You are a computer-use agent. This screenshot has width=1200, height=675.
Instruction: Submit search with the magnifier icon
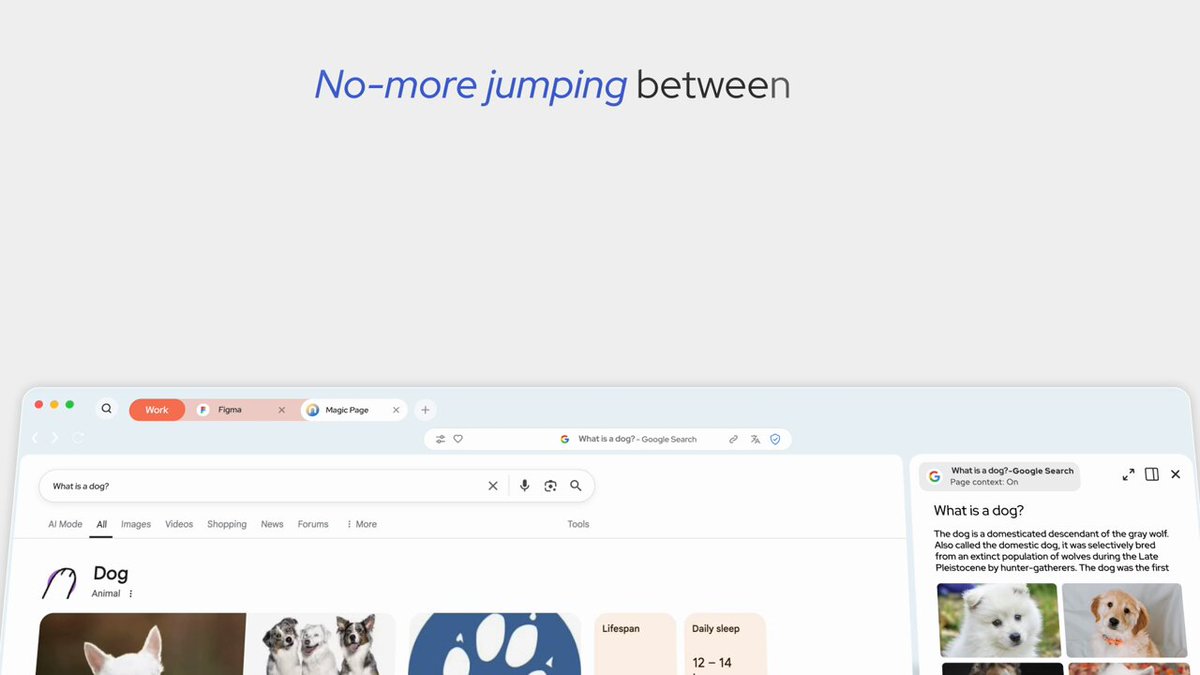coord(576,486)
